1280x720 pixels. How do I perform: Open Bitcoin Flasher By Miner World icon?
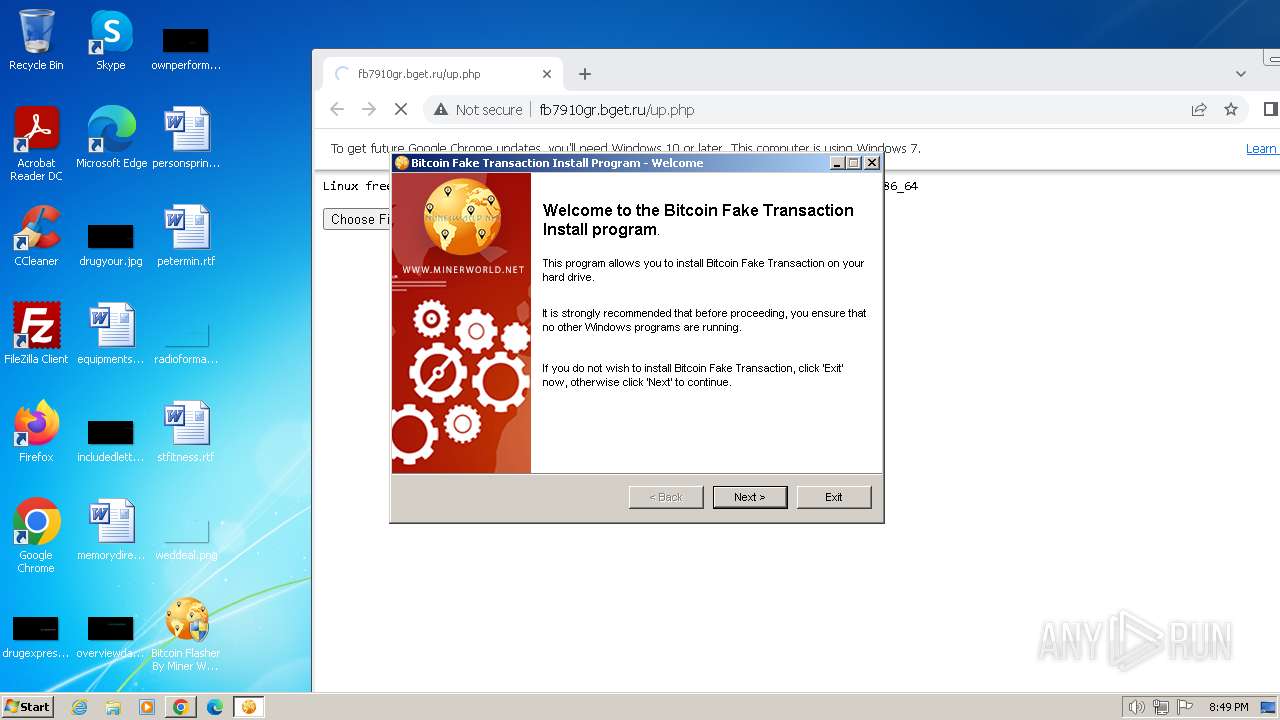pos(186,633)
